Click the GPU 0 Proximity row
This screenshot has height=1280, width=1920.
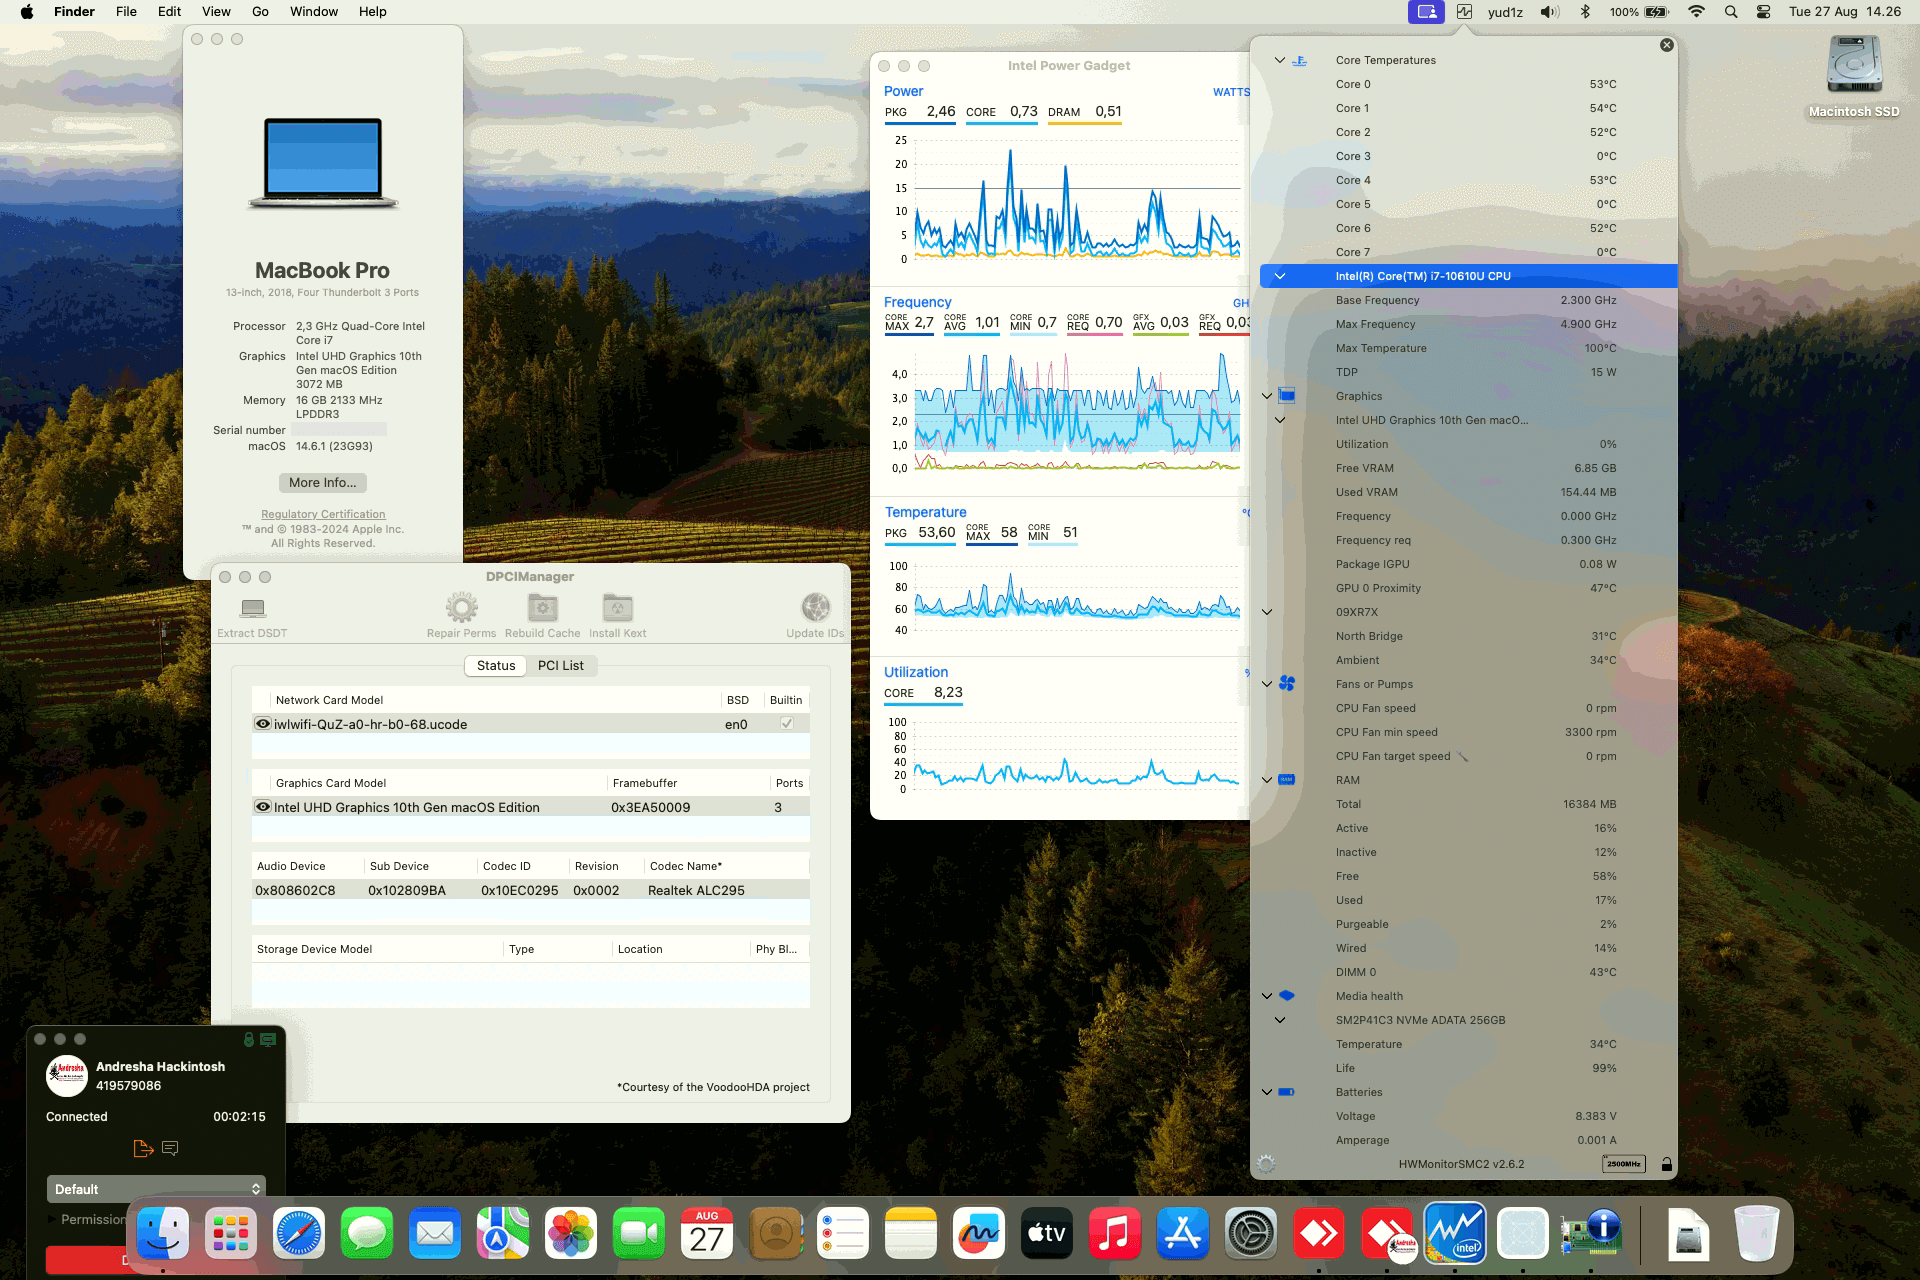point(1468,588)
